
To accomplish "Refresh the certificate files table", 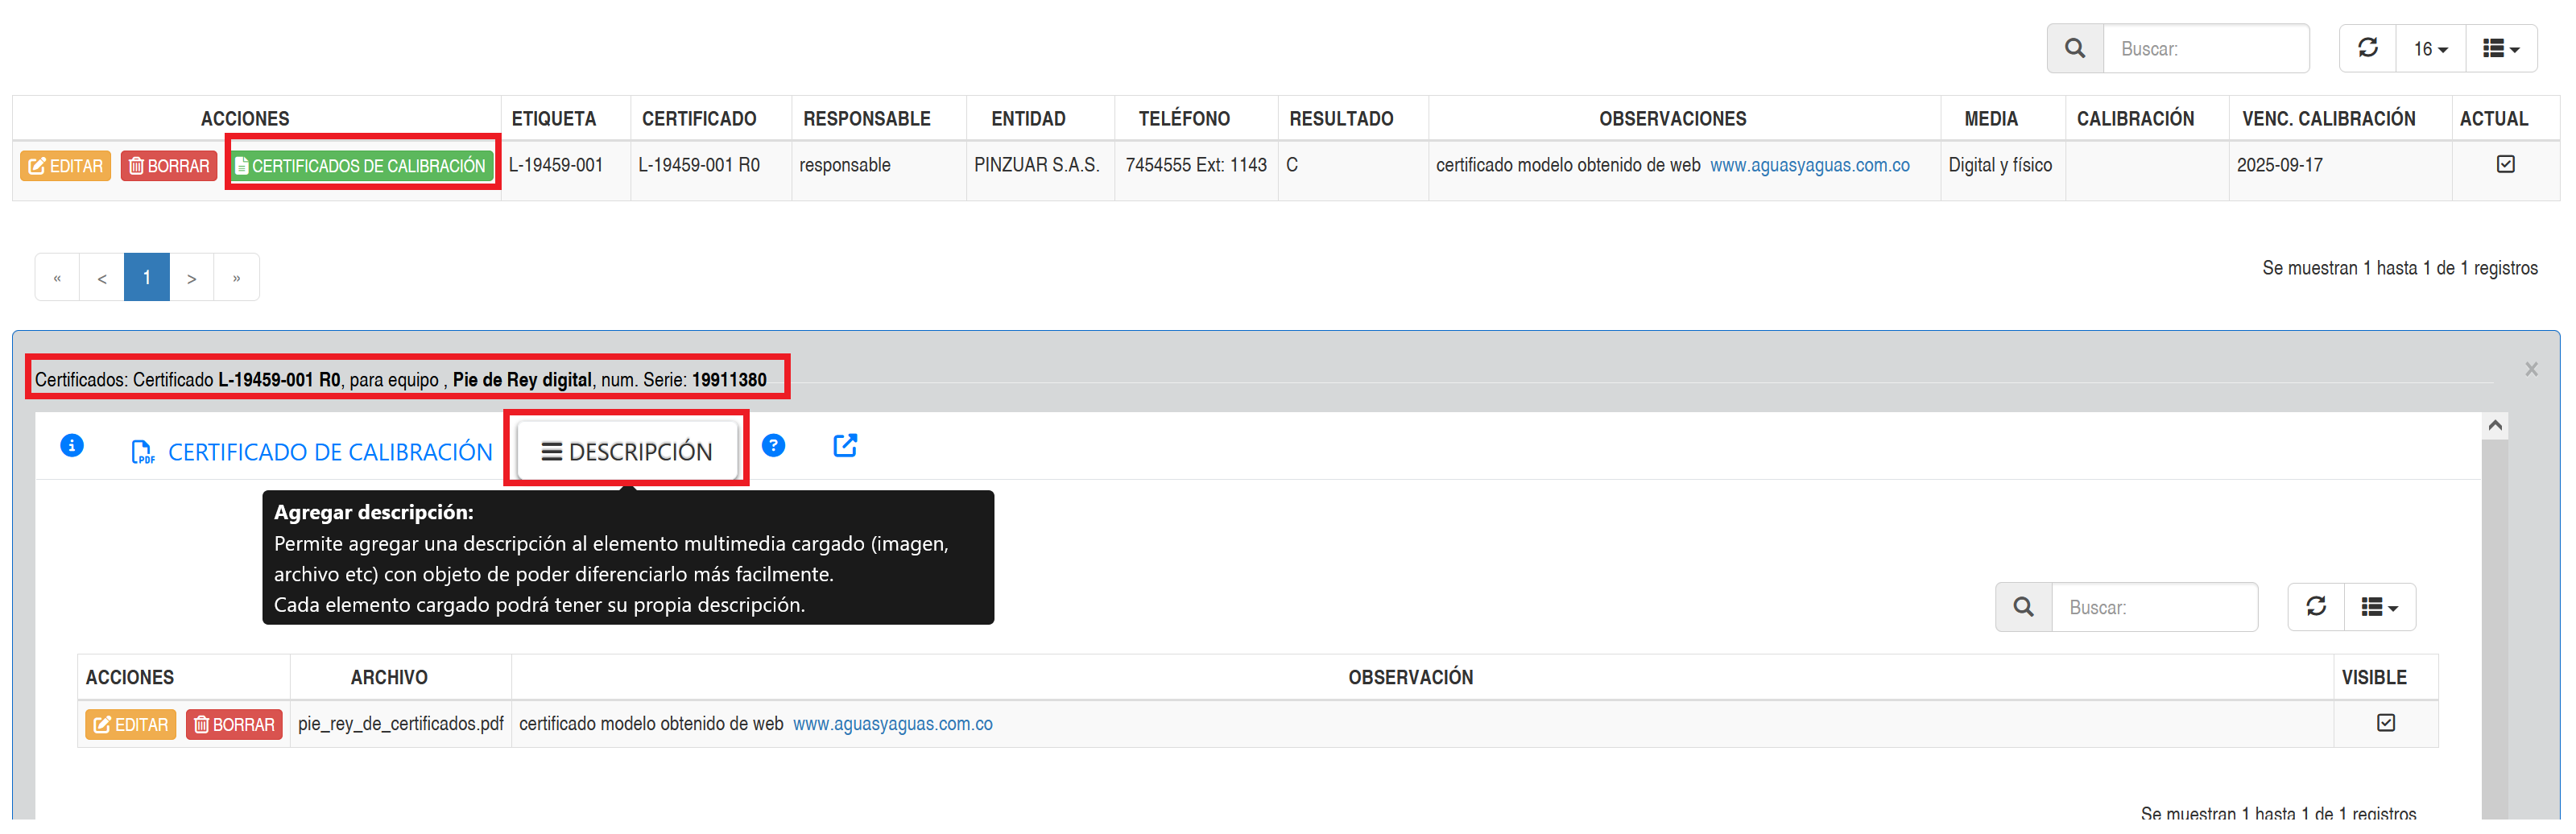I will [x=2315, y=607].
